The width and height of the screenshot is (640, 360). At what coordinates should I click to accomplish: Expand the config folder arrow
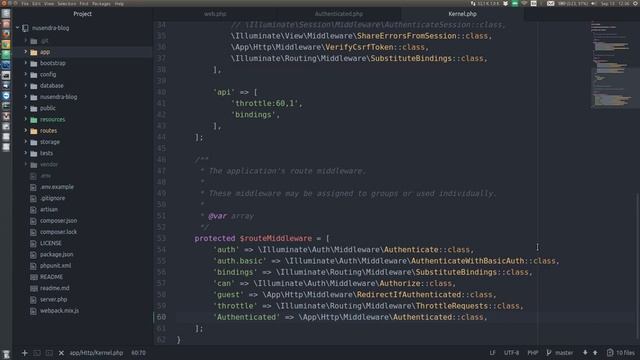point(26,74)
